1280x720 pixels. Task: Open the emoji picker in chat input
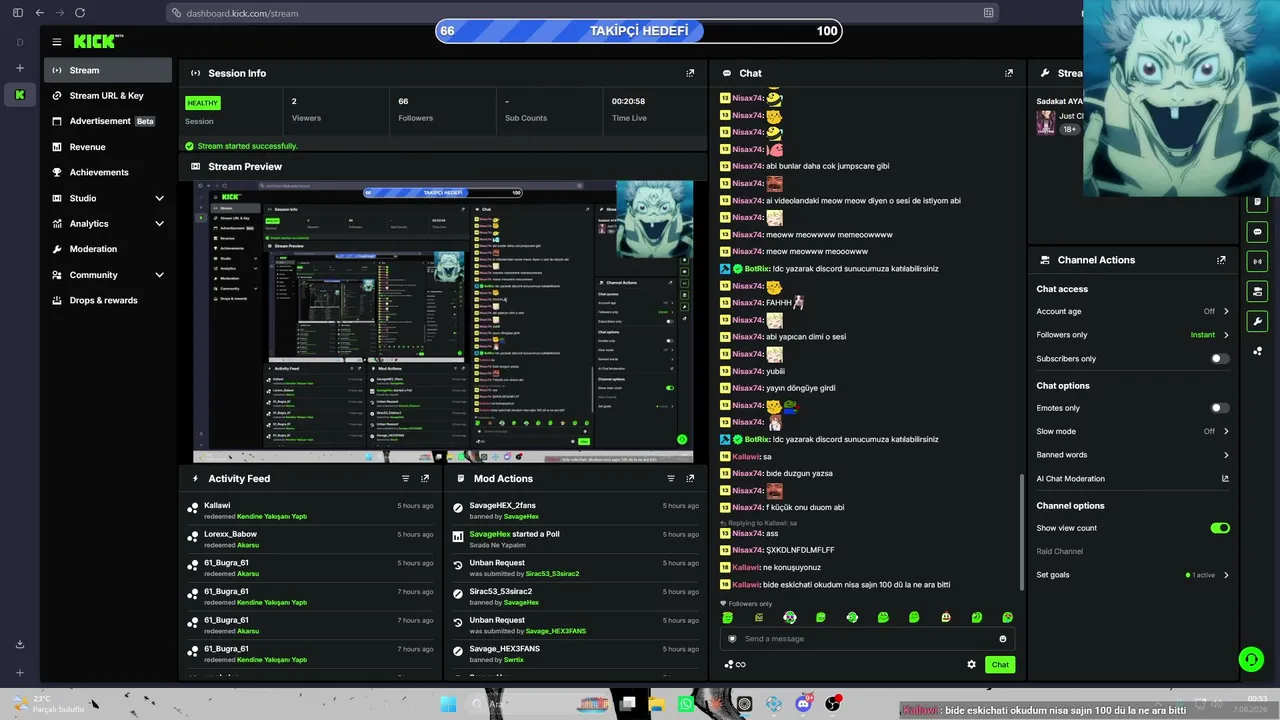[1003, 639]
